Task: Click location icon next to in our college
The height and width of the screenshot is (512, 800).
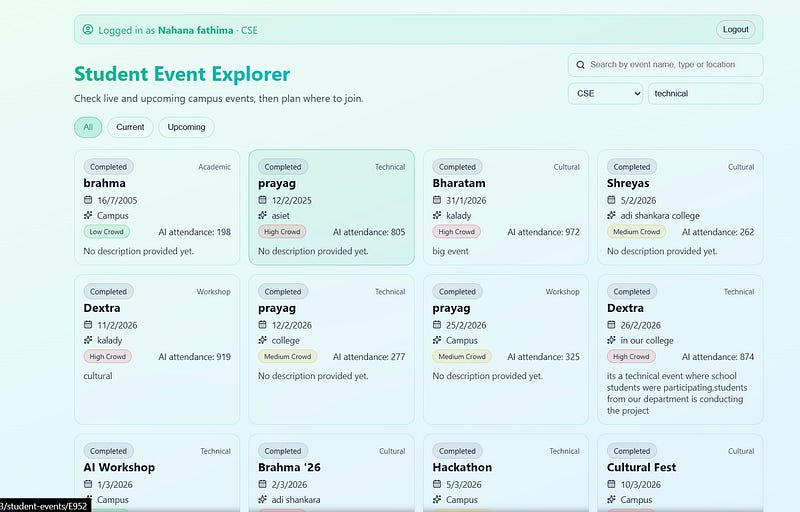Action: 611,340
